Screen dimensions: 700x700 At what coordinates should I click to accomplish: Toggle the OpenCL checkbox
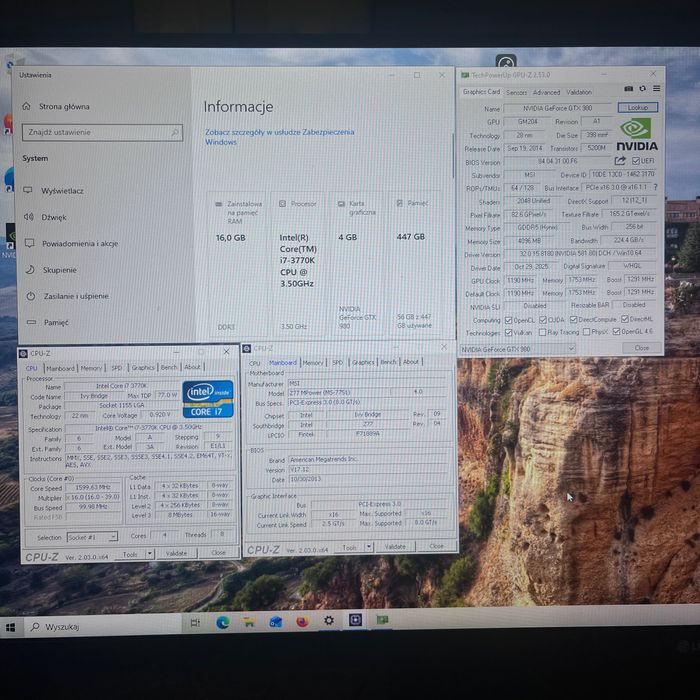[508, 320]
